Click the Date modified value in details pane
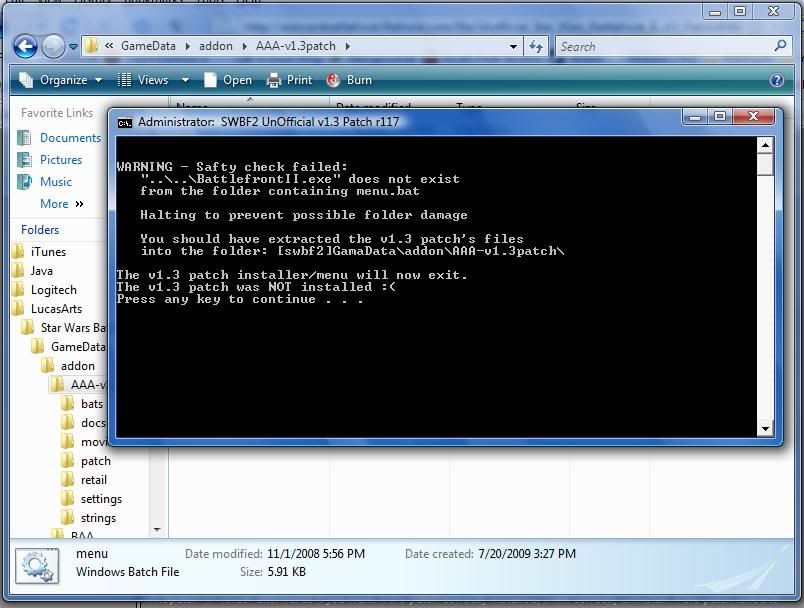Viewport: 804px width, 608px height. [316, 554]
